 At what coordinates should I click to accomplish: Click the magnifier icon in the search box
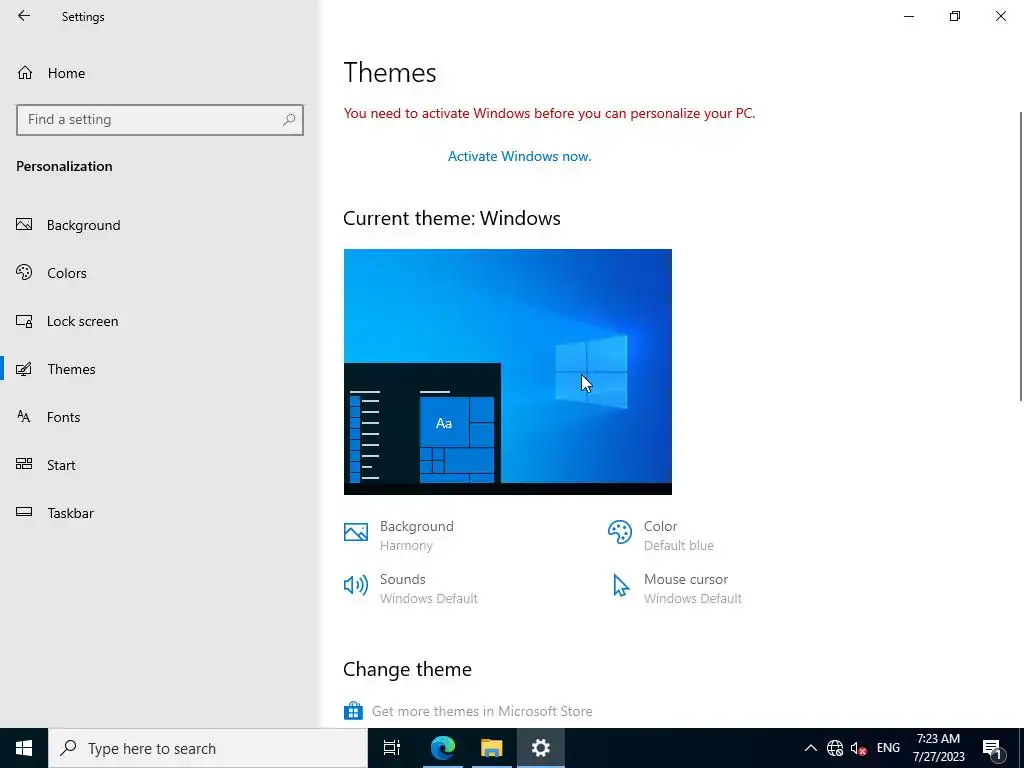point(289,120)
